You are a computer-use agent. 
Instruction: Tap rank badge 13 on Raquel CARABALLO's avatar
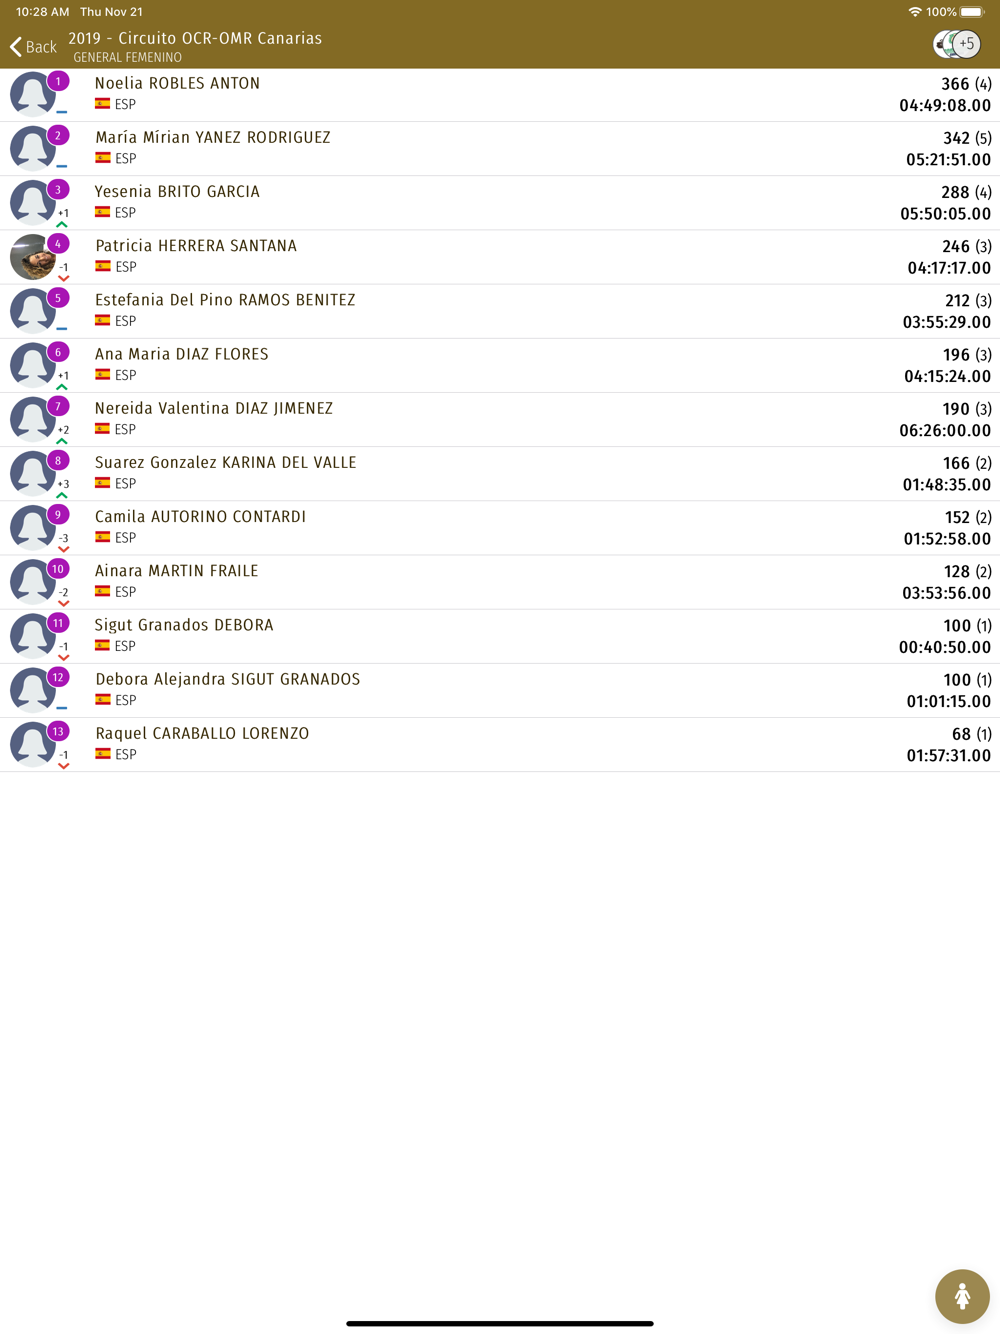pyautogui.click(x=58, y=731)
